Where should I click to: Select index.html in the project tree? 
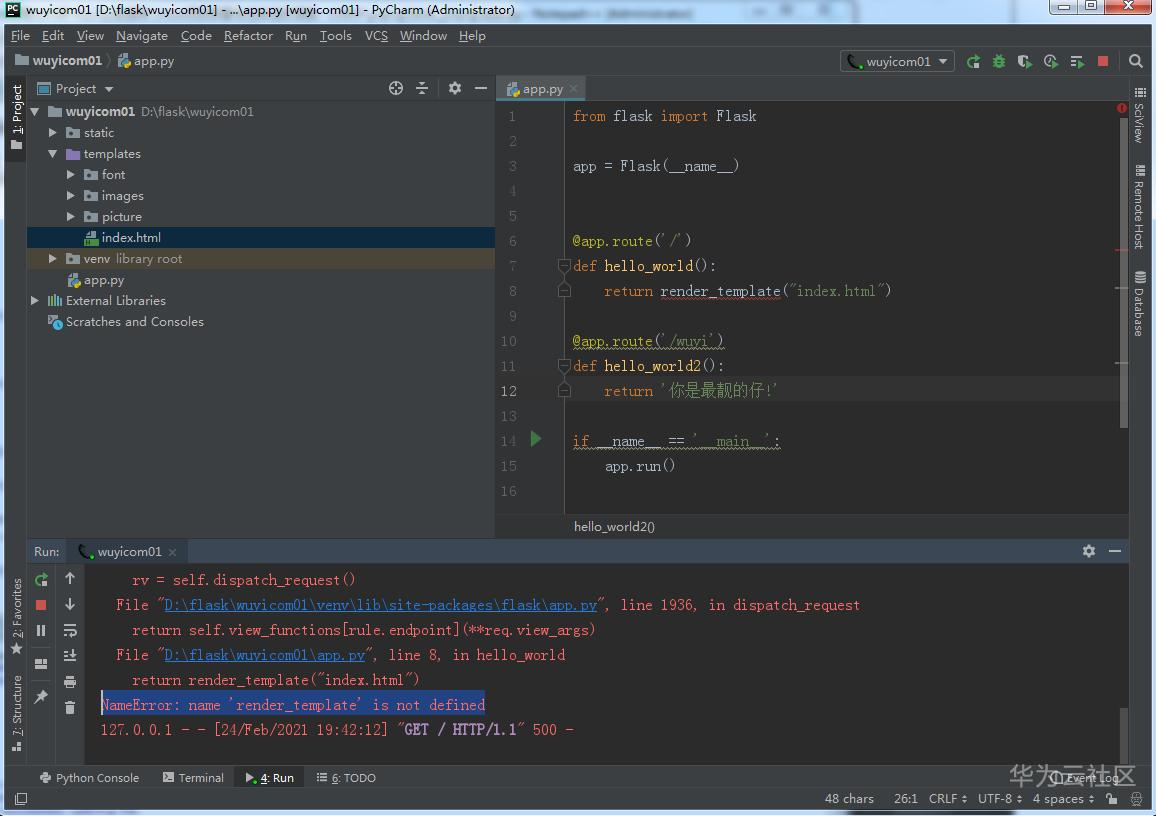(x=130, y=238)
